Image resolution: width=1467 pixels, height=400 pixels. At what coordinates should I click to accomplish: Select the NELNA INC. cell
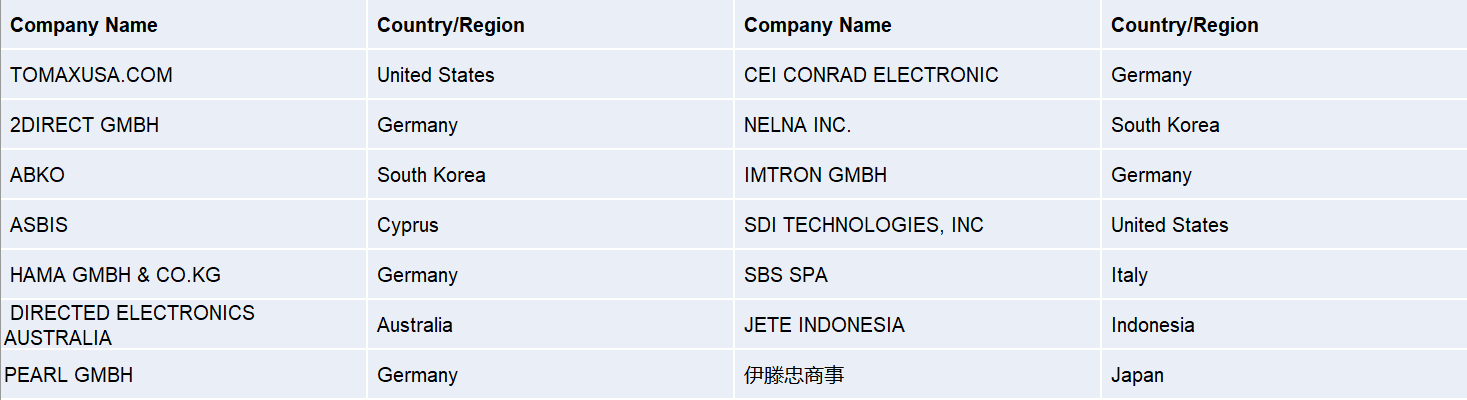pos(917,125)
